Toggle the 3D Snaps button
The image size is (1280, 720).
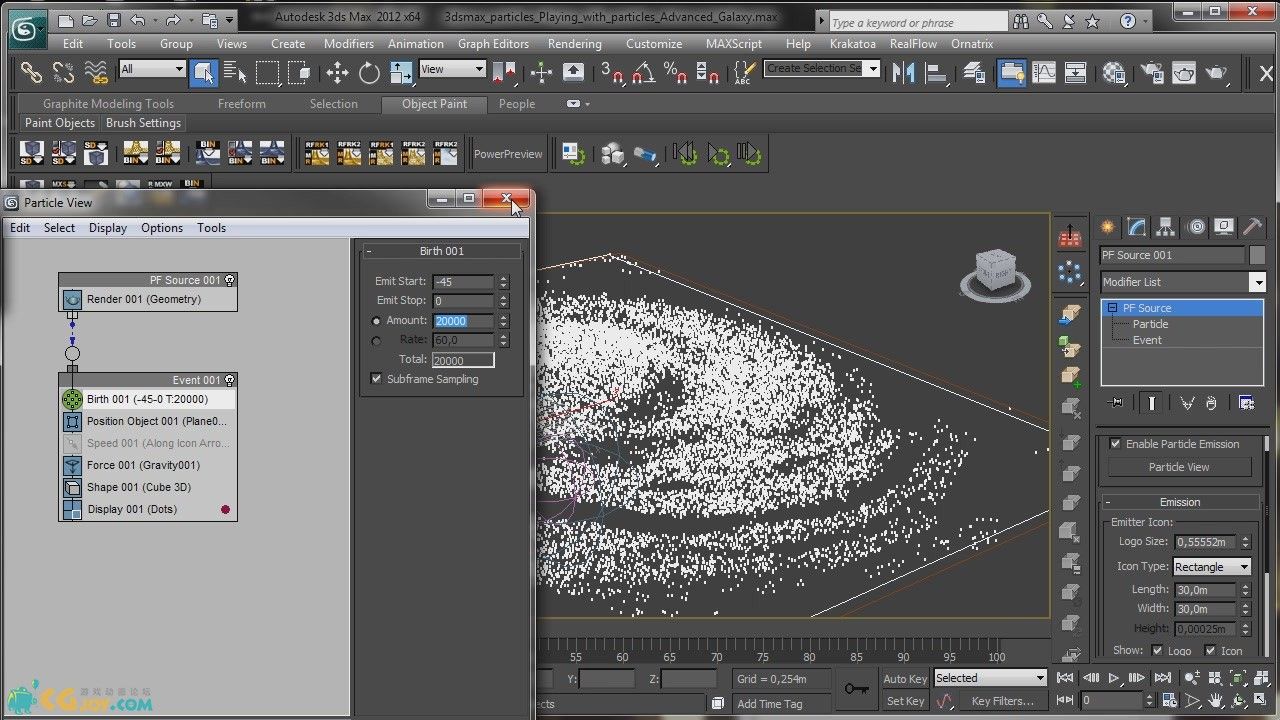pyautogui.click(x=611, y=72)
